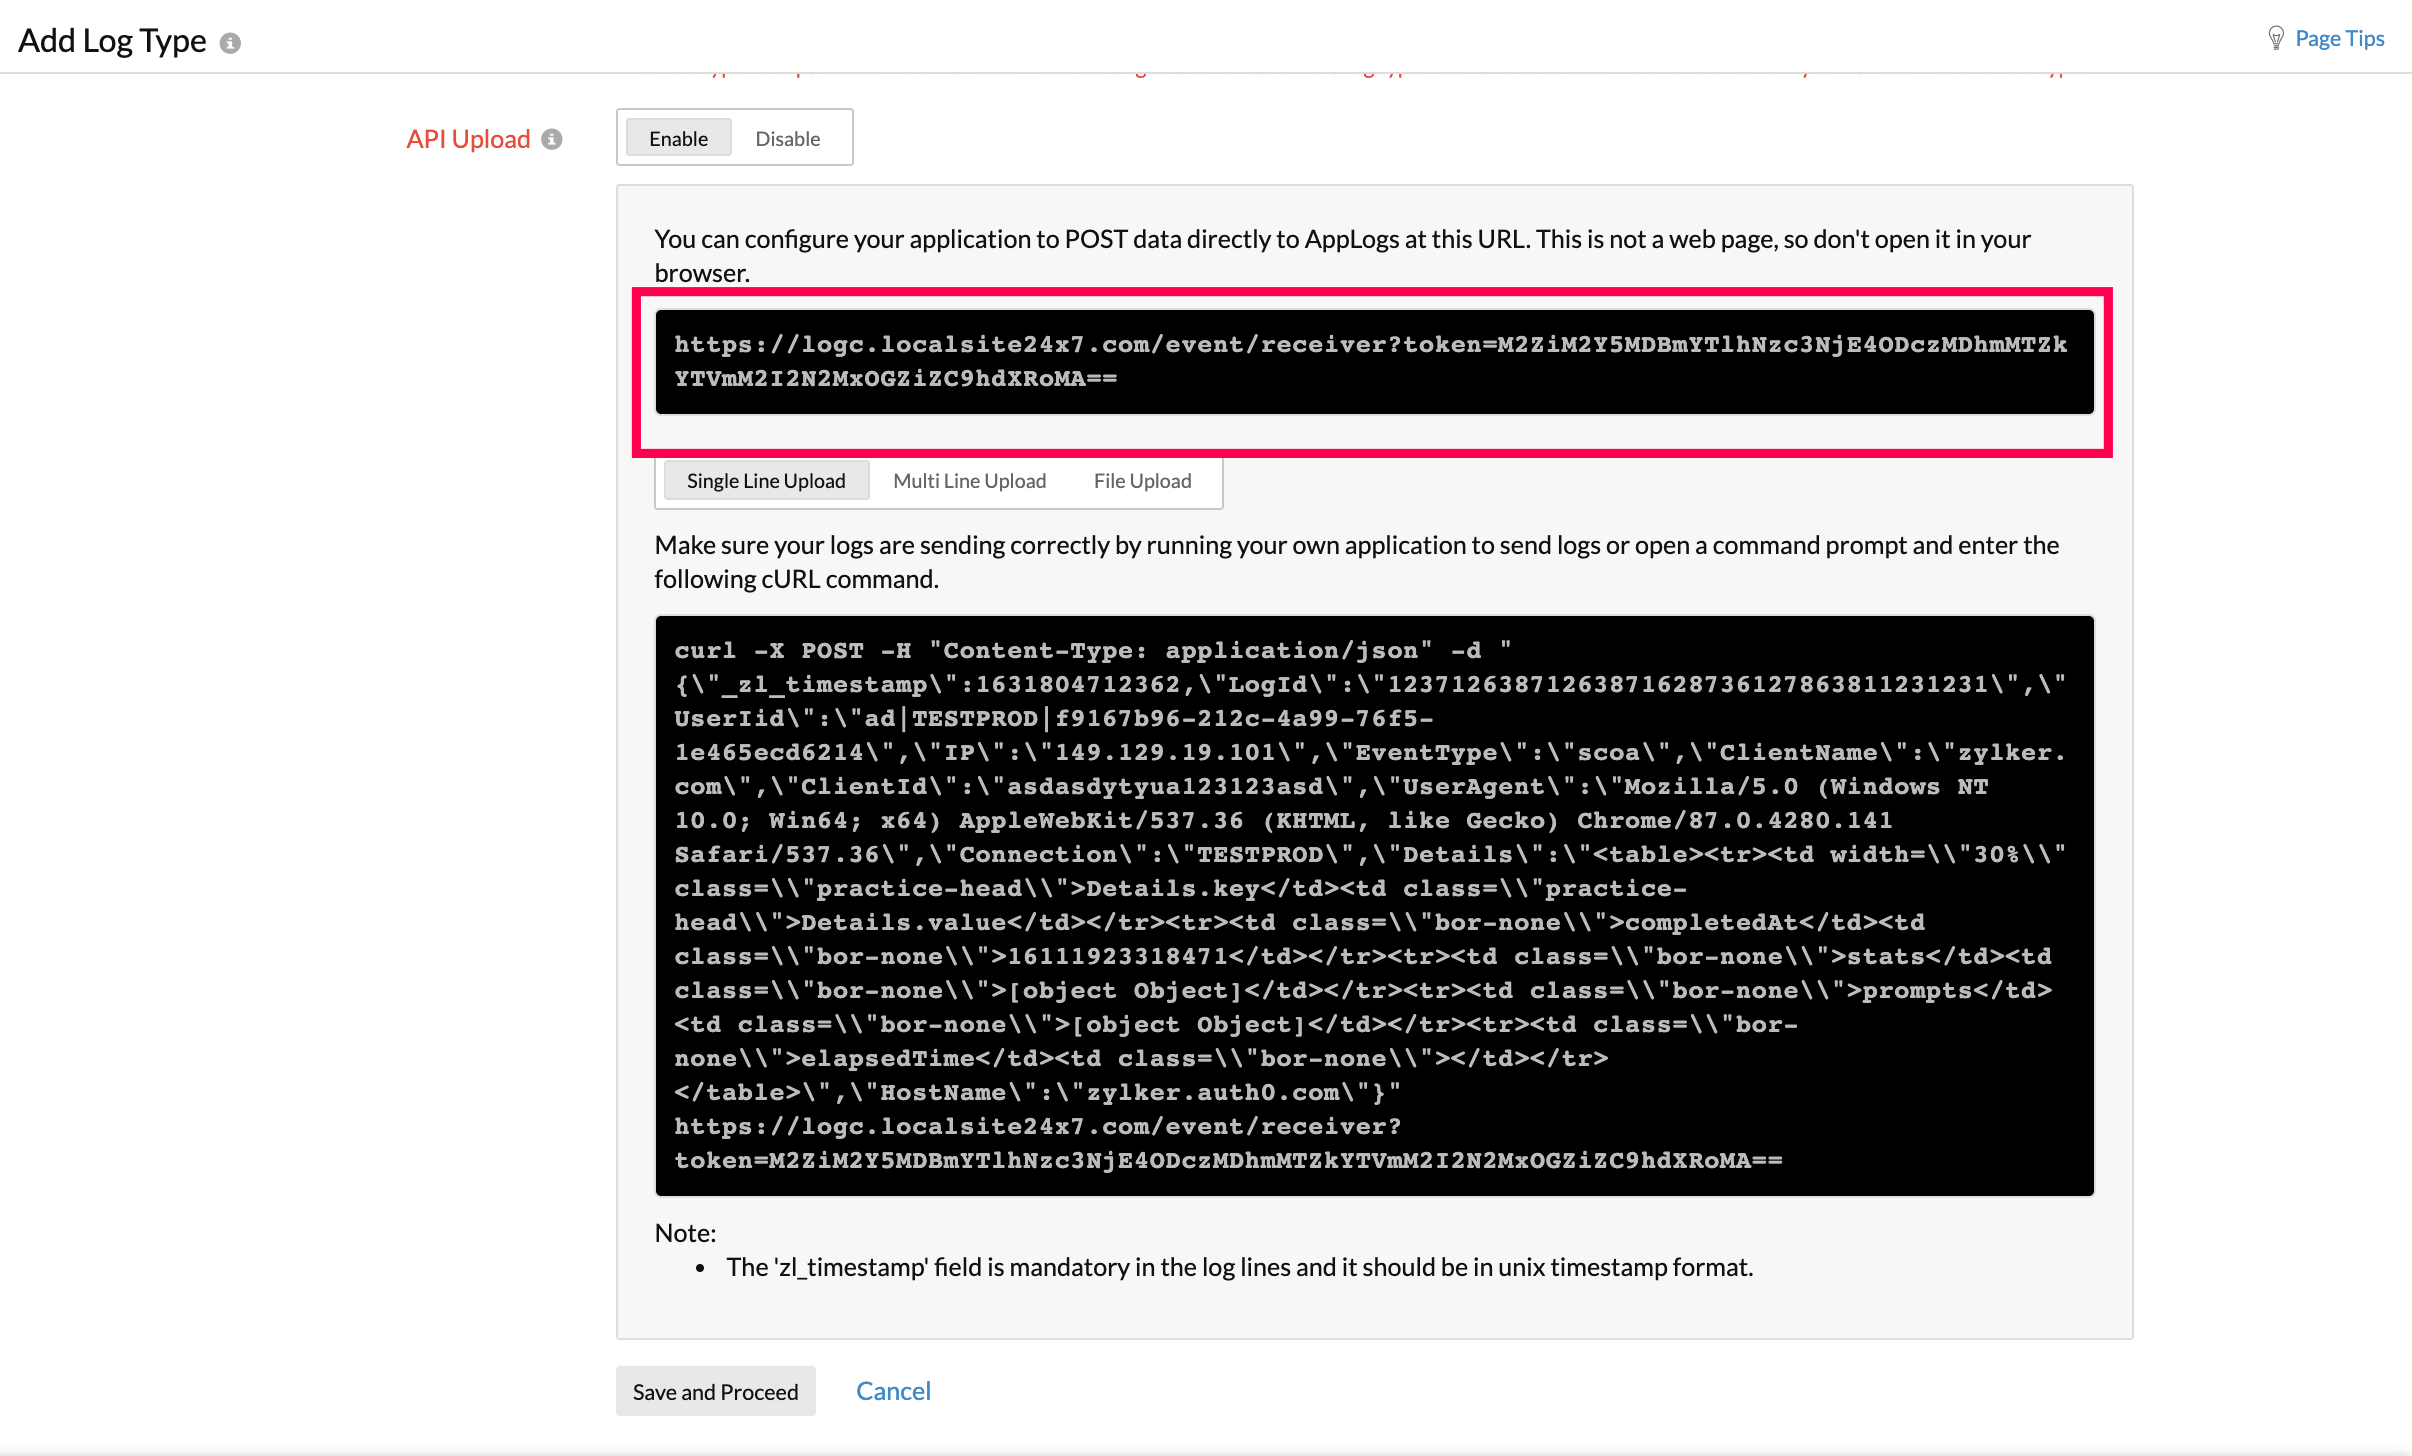Click the Save and Proceed button
2412x1456 pixels.
click(715, 1391)
